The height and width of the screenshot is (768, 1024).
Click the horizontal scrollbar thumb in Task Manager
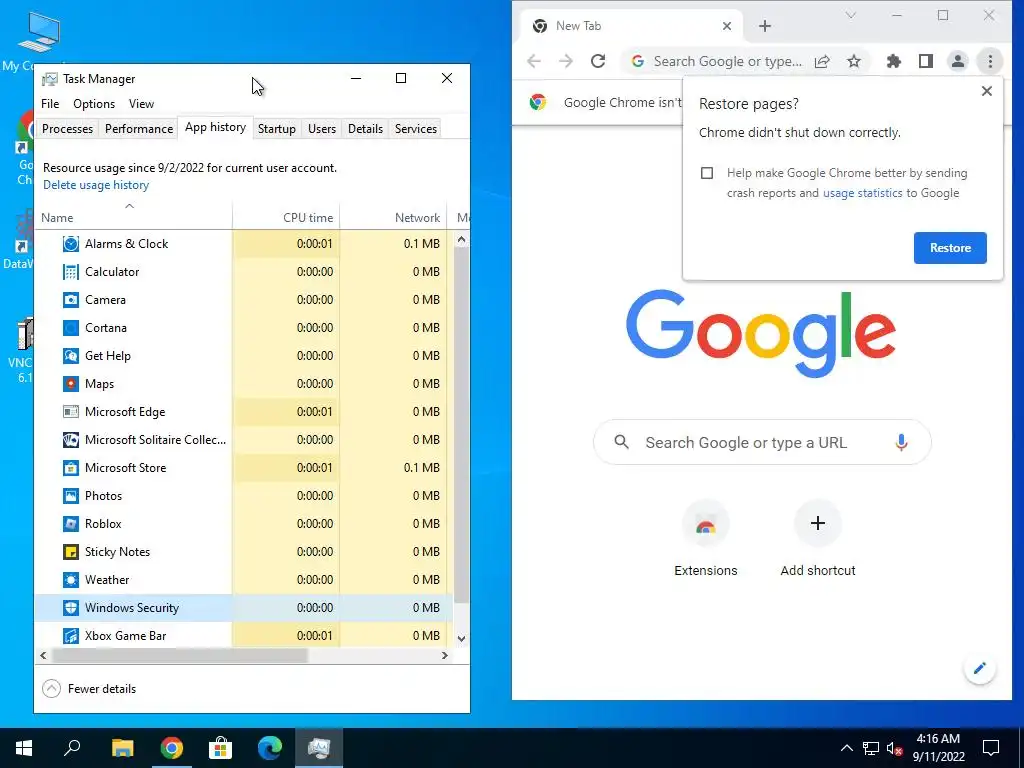click(x=180, y=655)
